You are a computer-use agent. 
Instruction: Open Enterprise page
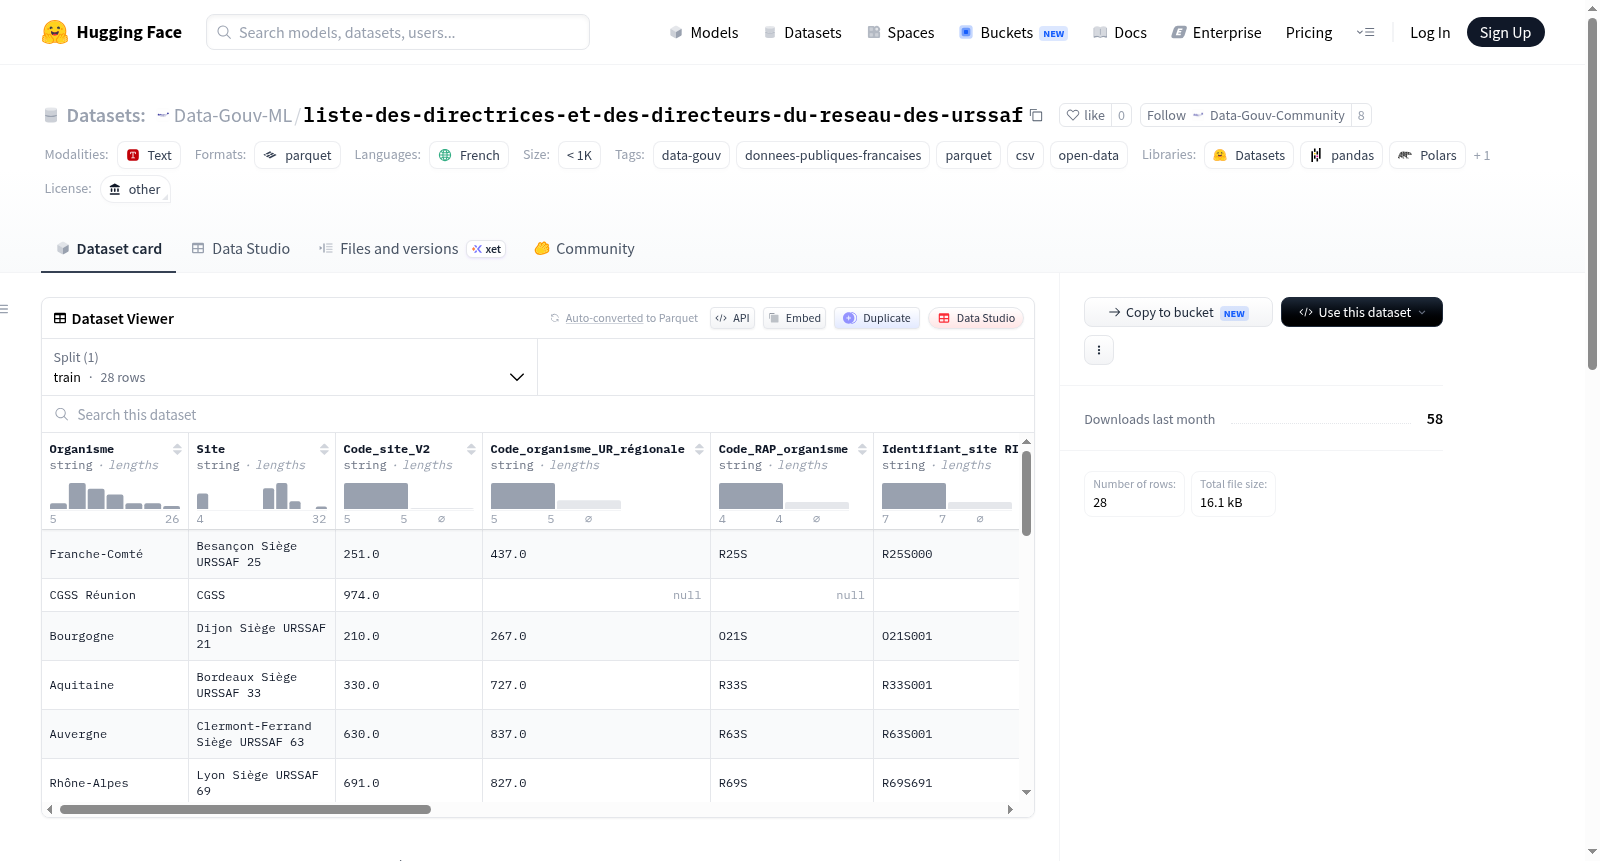coord(1216,33)
